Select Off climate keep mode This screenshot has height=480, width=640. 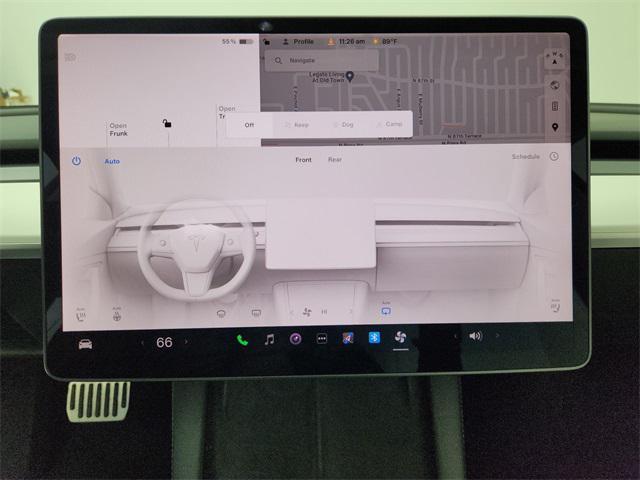coord(249,125)
